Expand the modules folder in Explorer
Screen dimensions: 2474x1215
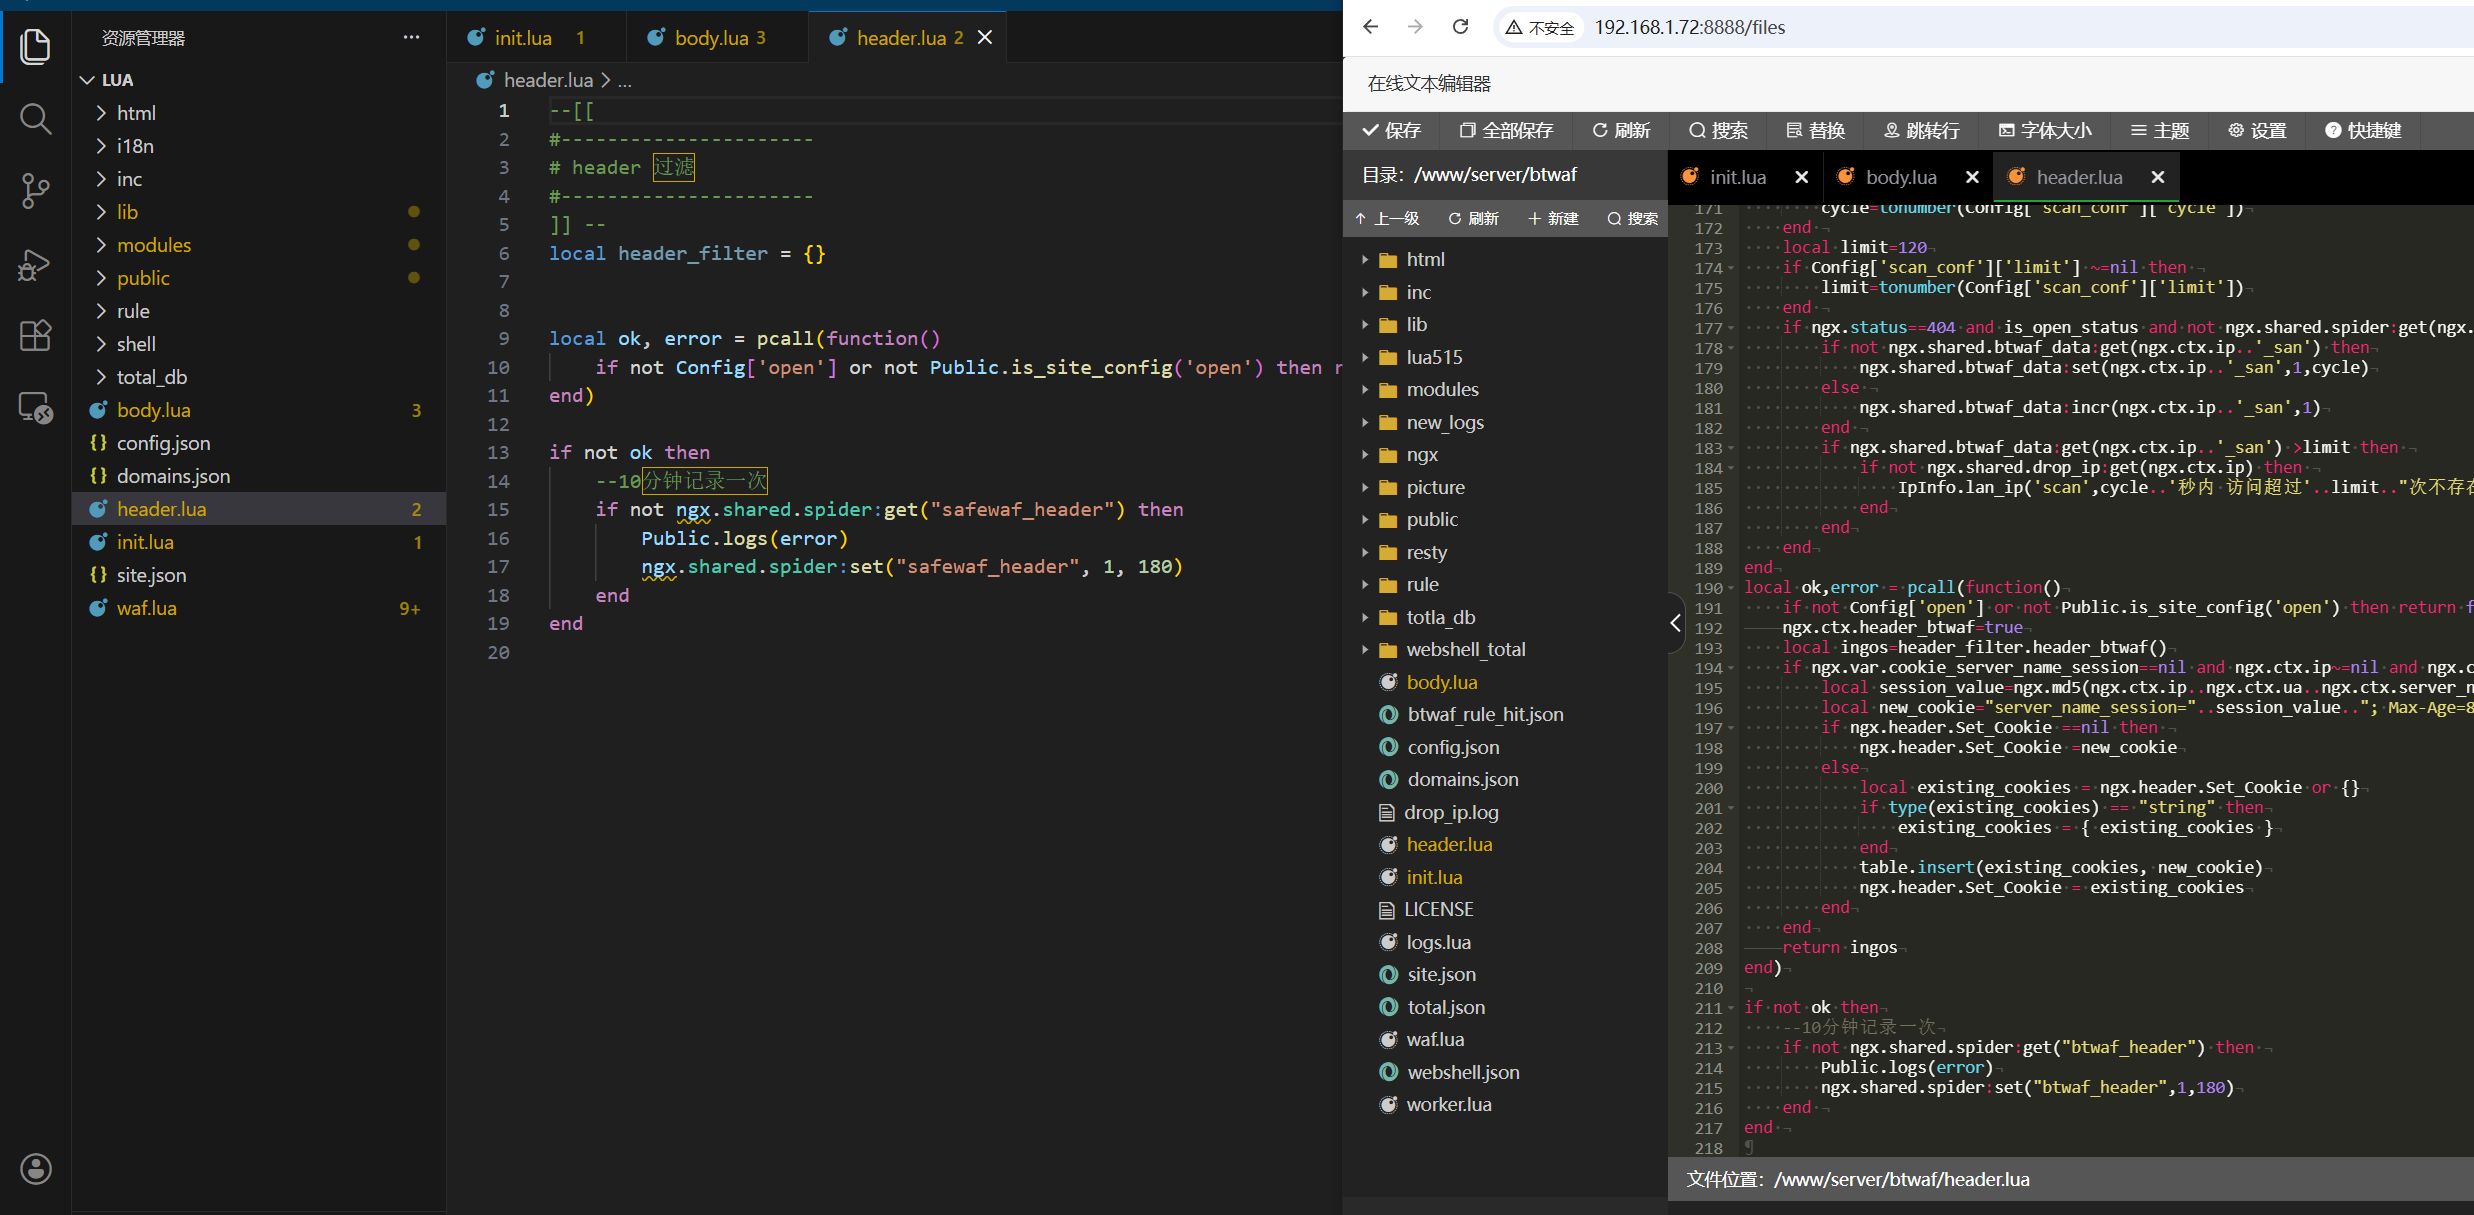(101, 245)
